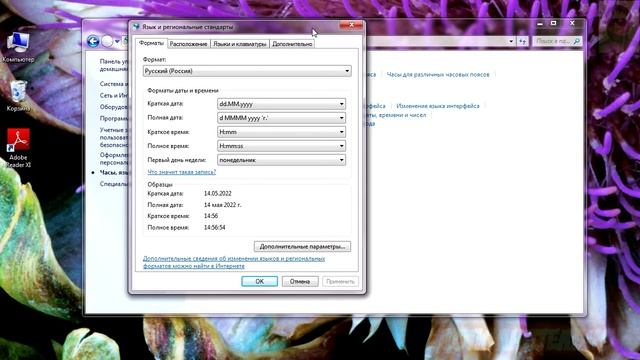The height and width of the screenshot is (360, 640).
Task: Select the sample short date 14.05.2022
Action: pyautogui.click(x=218, y=193)
